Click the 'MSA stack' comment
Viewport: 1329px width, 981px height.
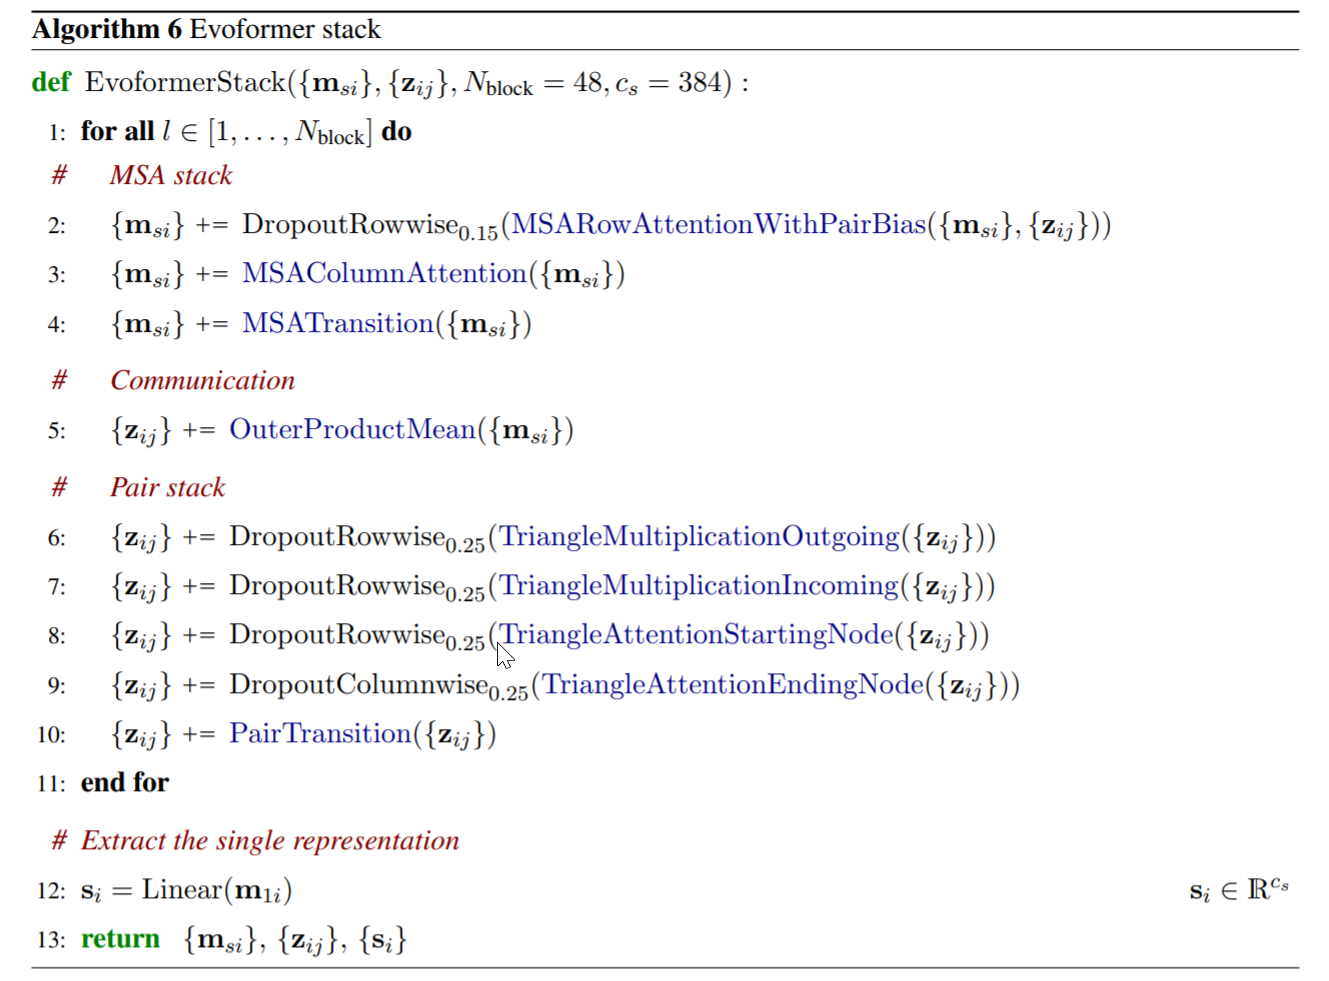pyautogui.click(x=171, y=175)
